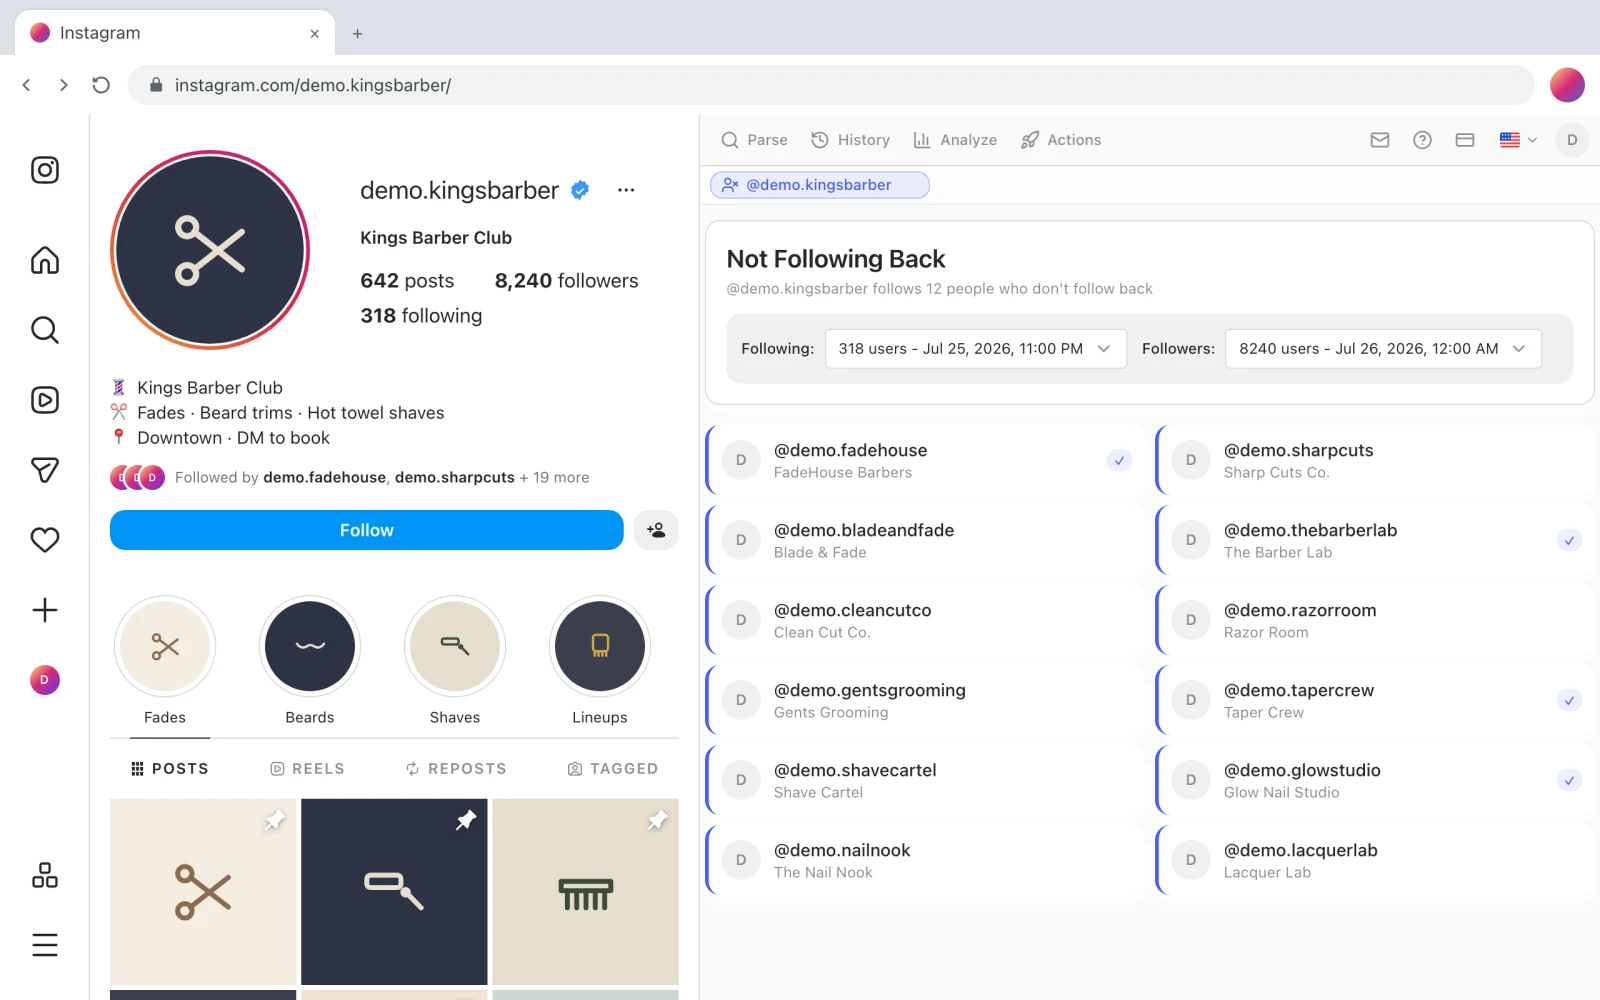Switch to the TAGGED tab
This screenshot has height=1000, width=1600.
click(x=613, y=768)
